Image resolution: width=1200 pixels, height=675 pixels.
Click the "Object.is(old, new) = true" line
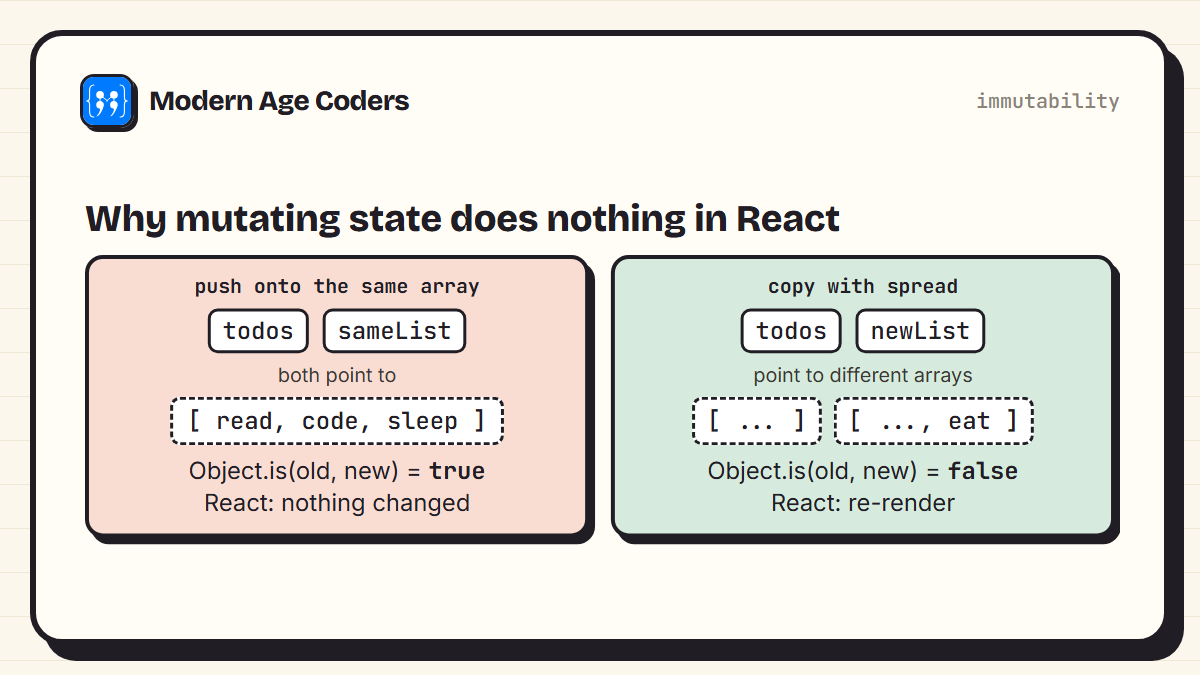click(x=337, y=471)
